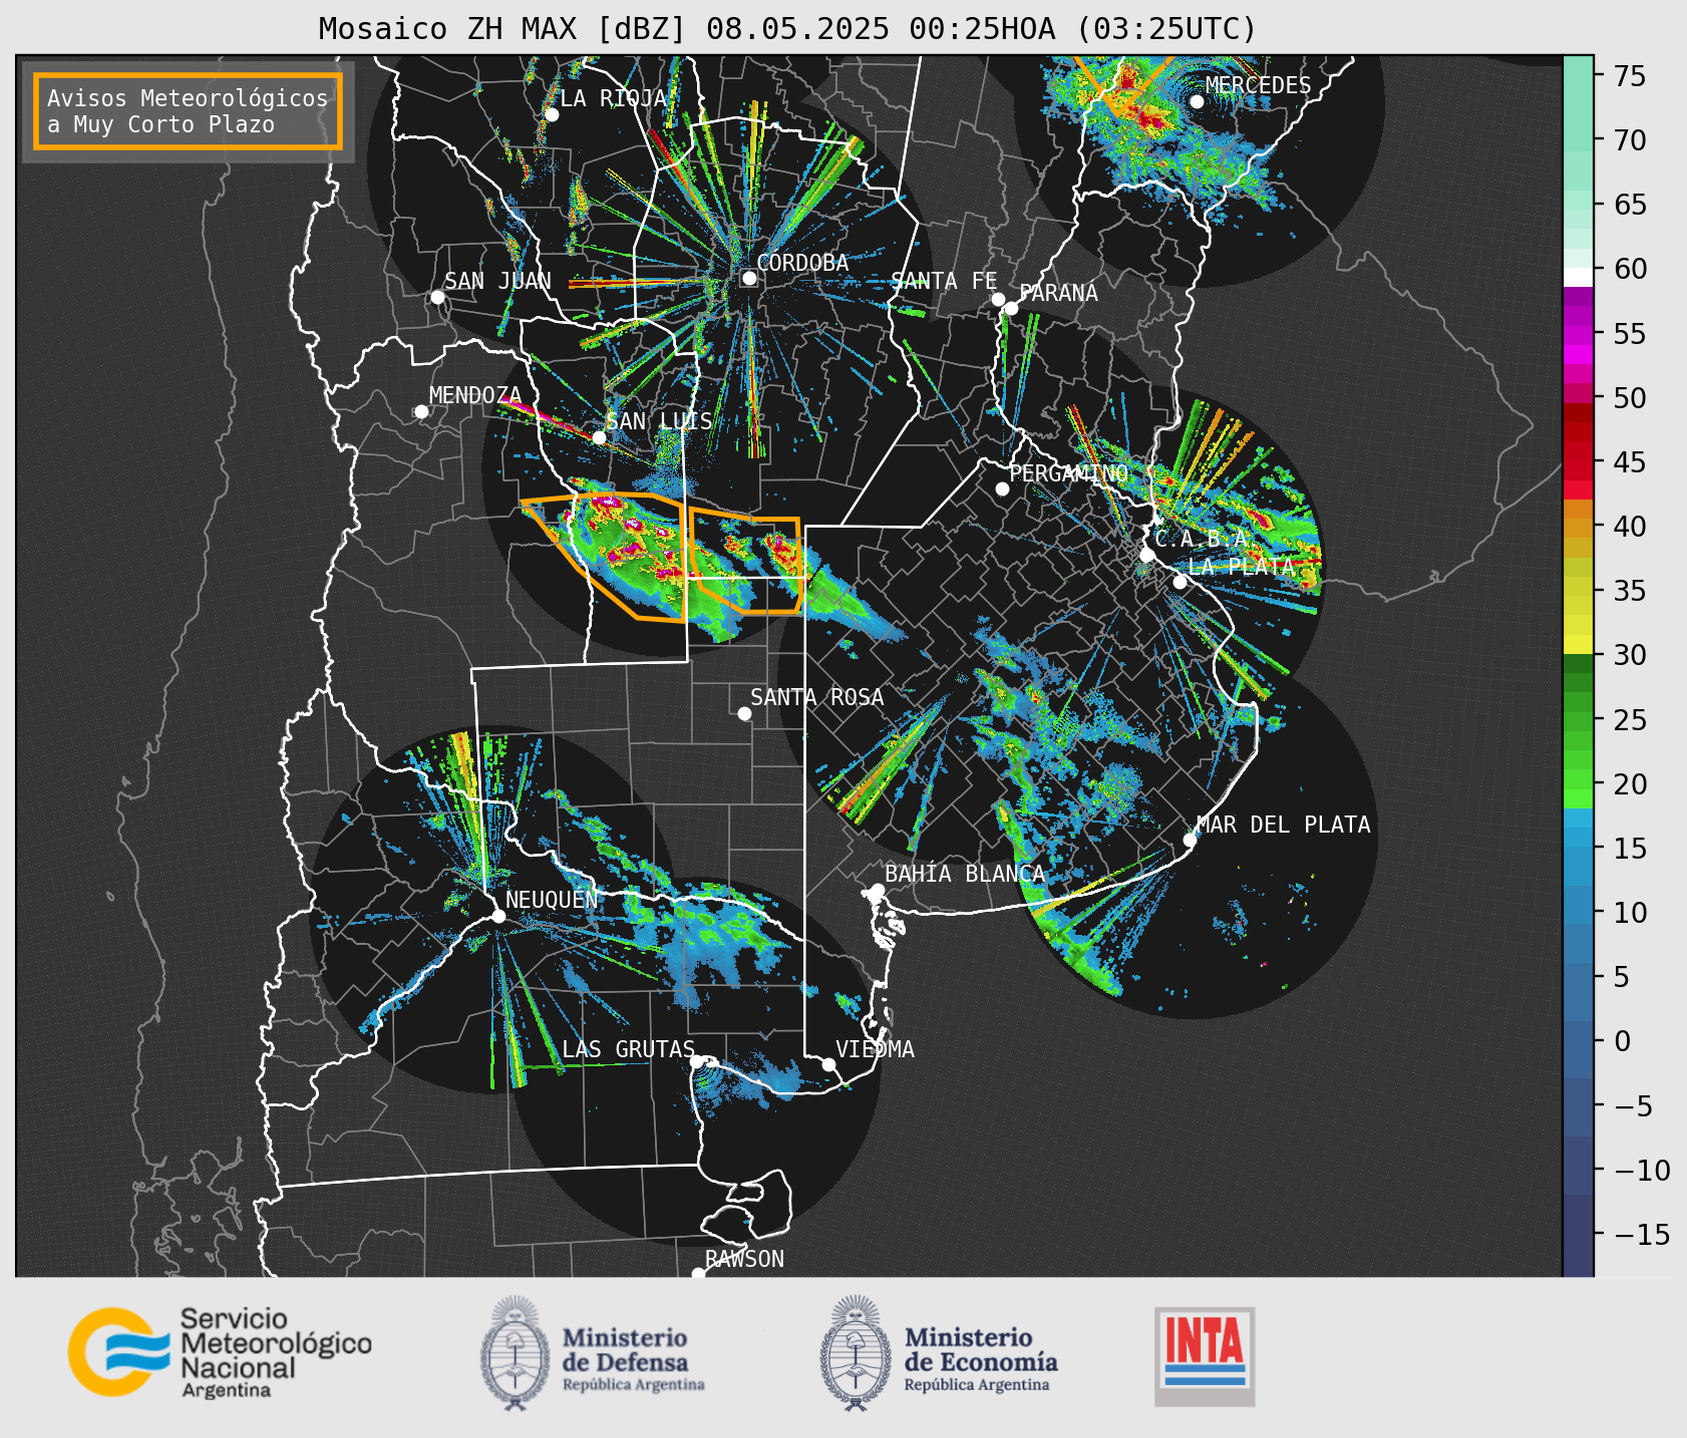Select the MAR DEL PLATA marker dot
This screenshot has height=1438, width=1687.
[1190, 840]
